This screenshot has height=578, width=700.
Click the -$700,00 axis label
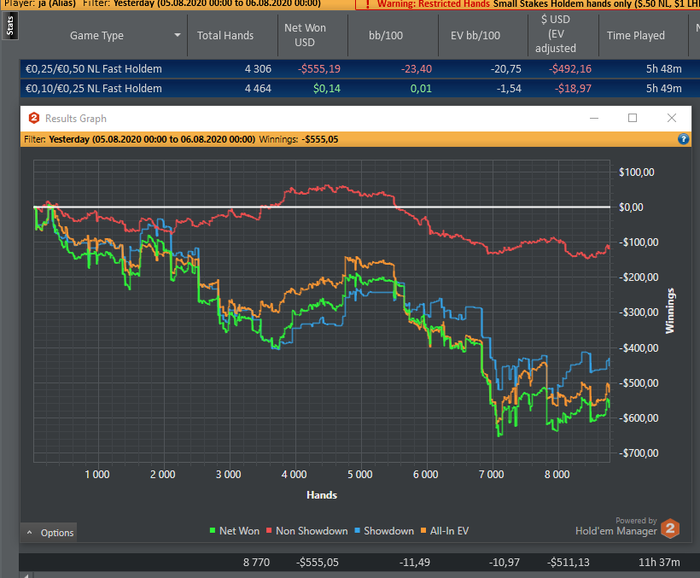[x=639, y=453]
